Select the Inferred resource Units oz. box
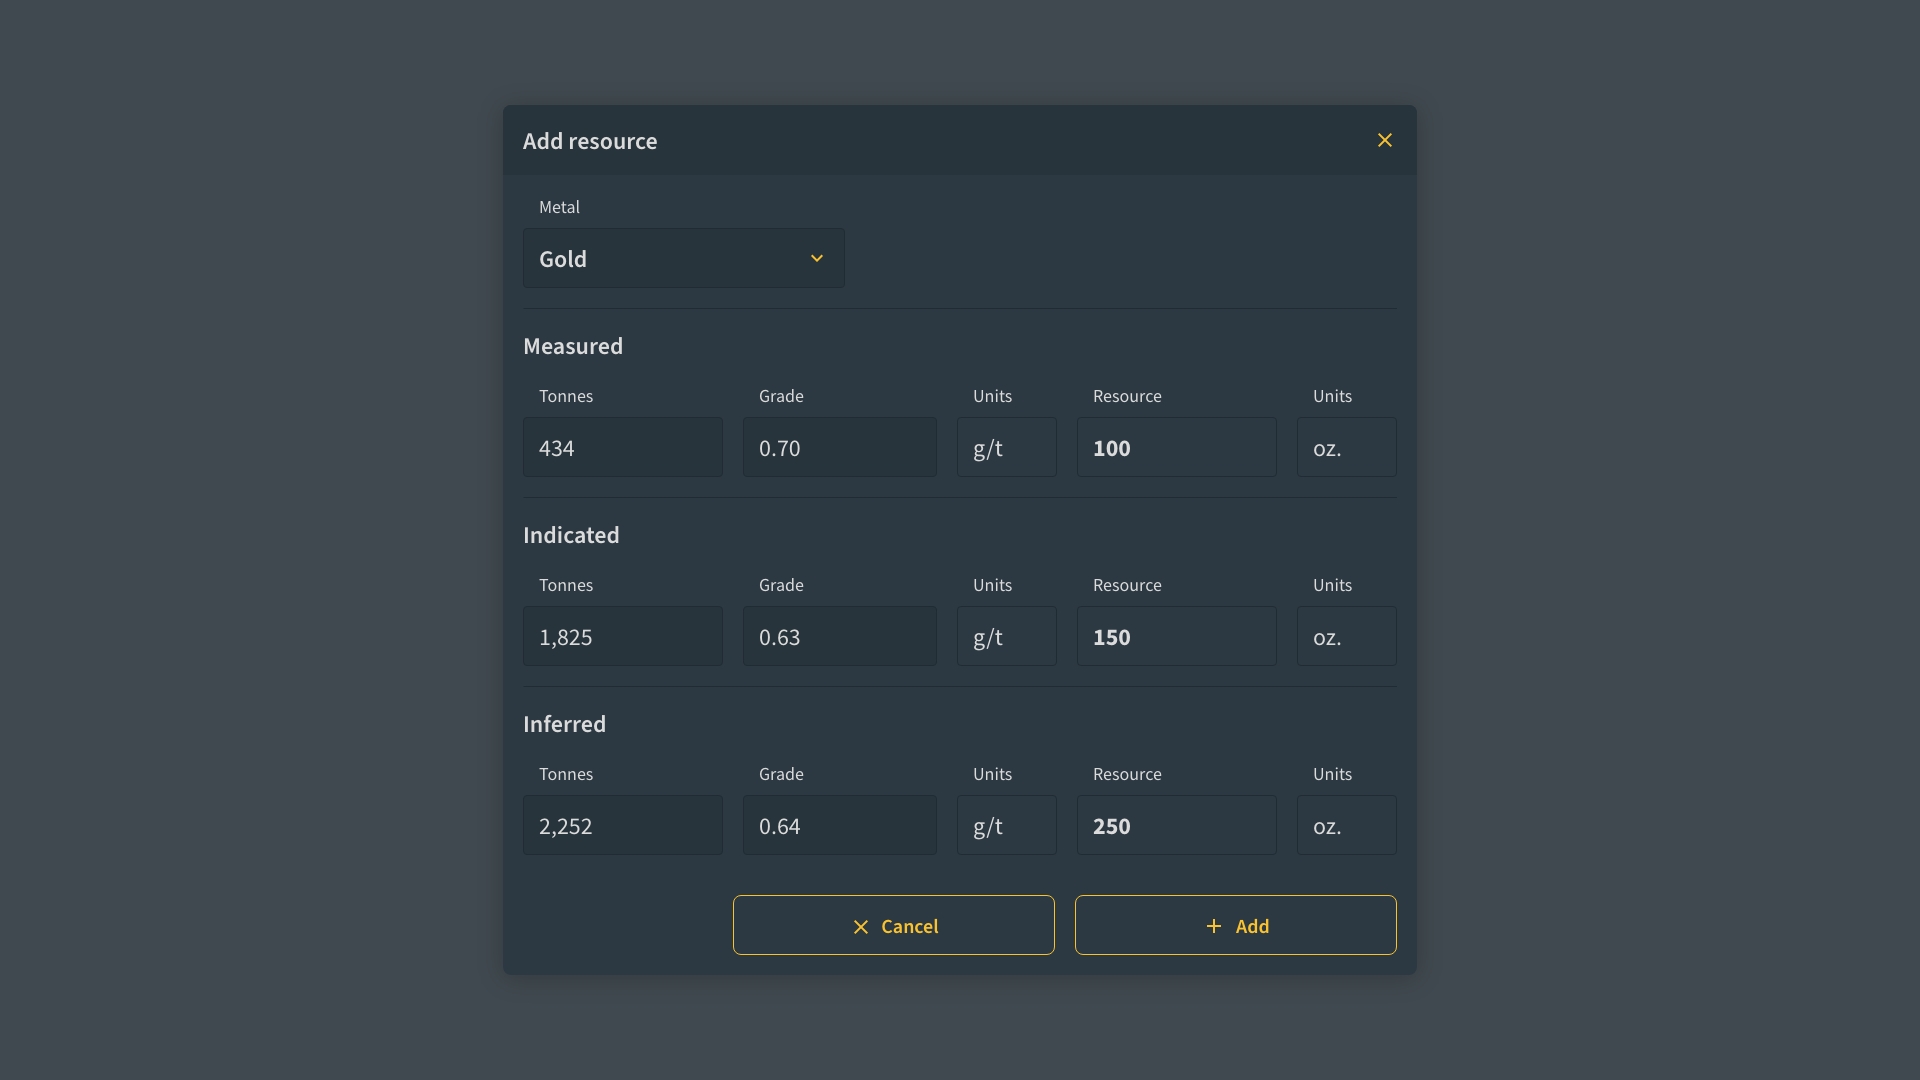Image resolution: width=1920 pixels, height=1080 pixels. 1346,825
